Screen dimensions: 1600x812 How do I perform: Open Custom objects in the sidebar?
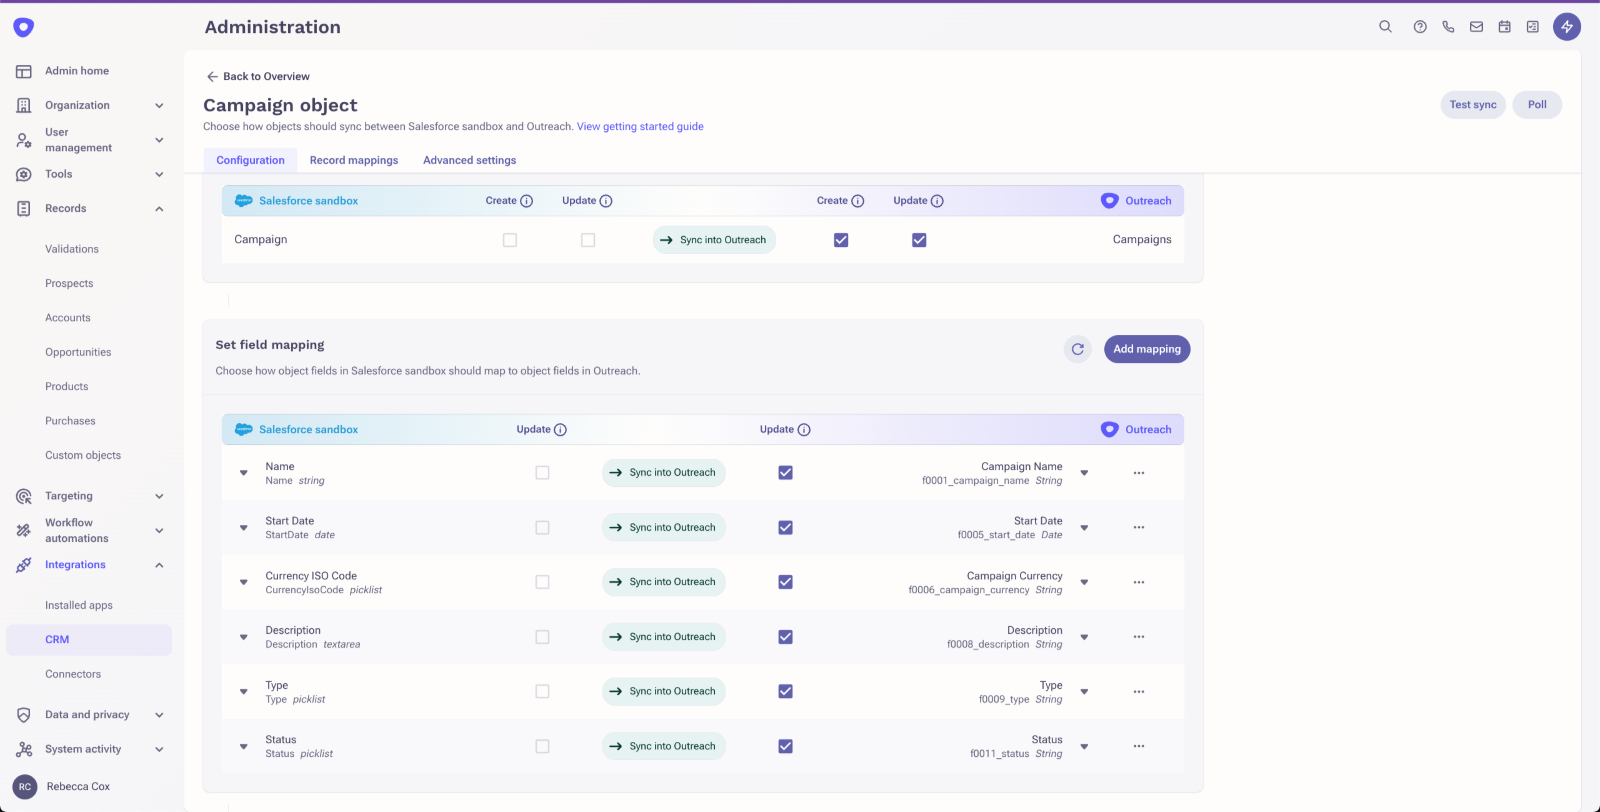[83, 456]
